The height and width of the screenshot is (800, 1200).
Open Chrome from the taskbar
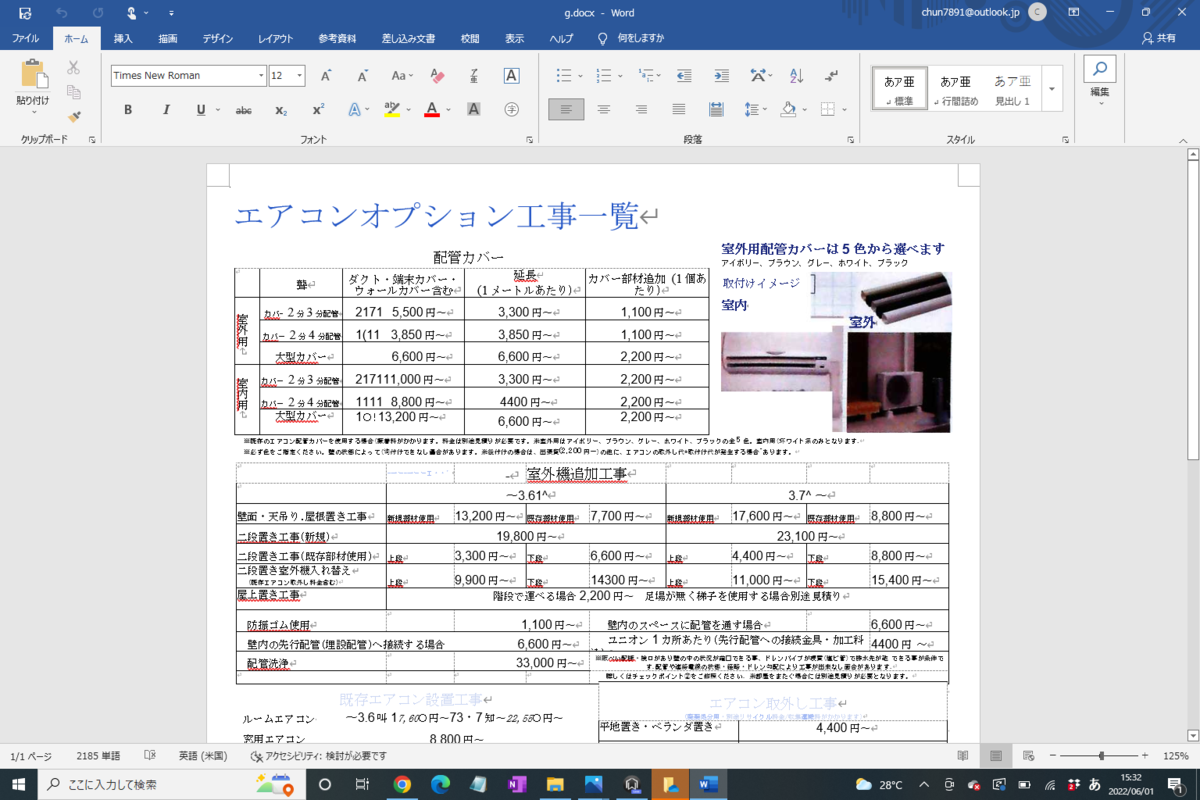pos(402,784)
